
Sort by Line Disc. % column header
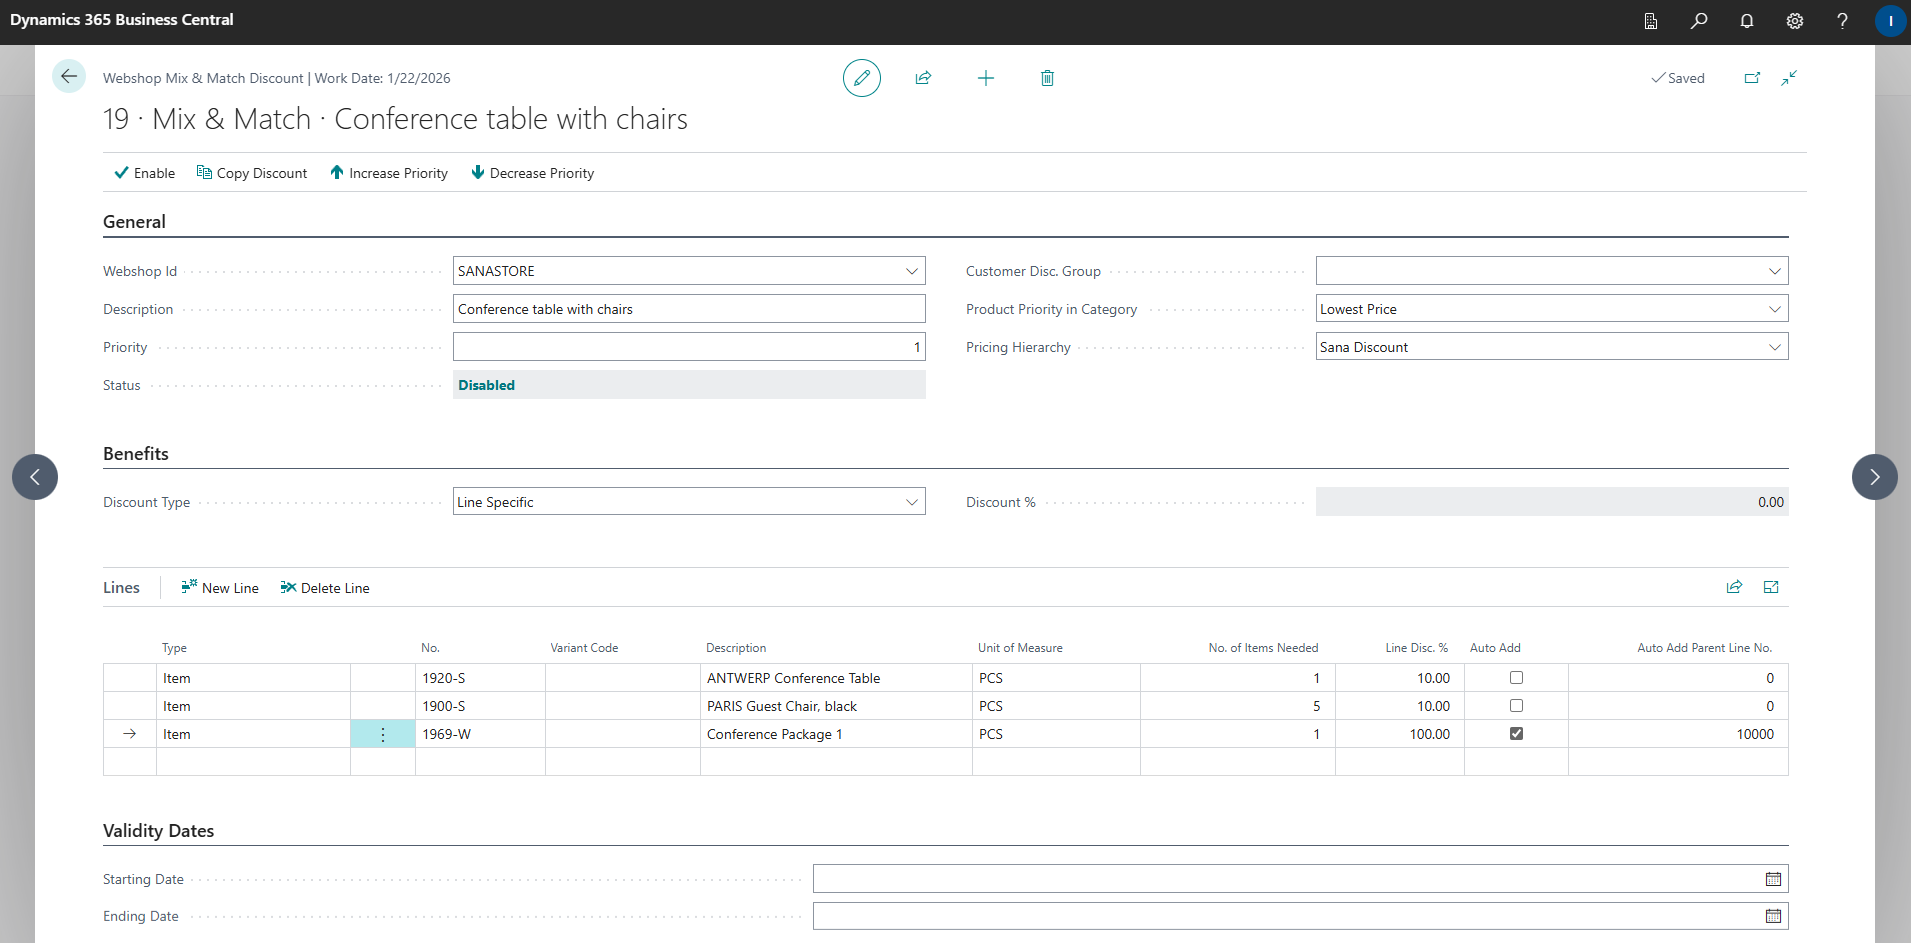click(1416, 648)
